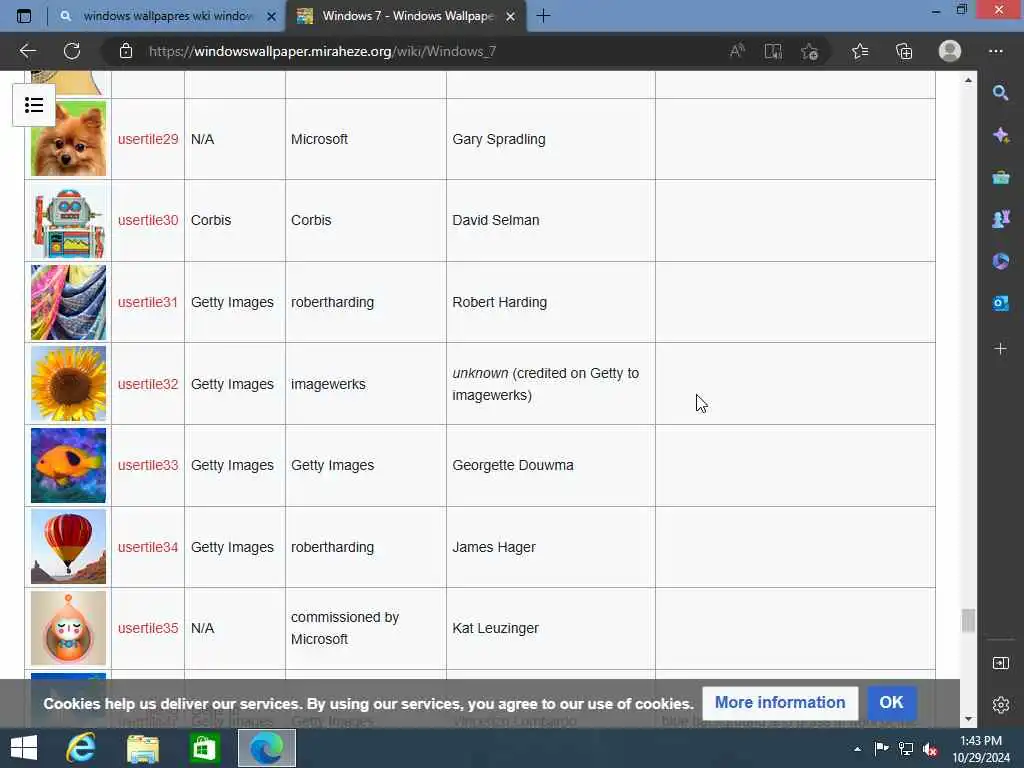Open Microsoft Store from the taskbar

tap(204, 748)
